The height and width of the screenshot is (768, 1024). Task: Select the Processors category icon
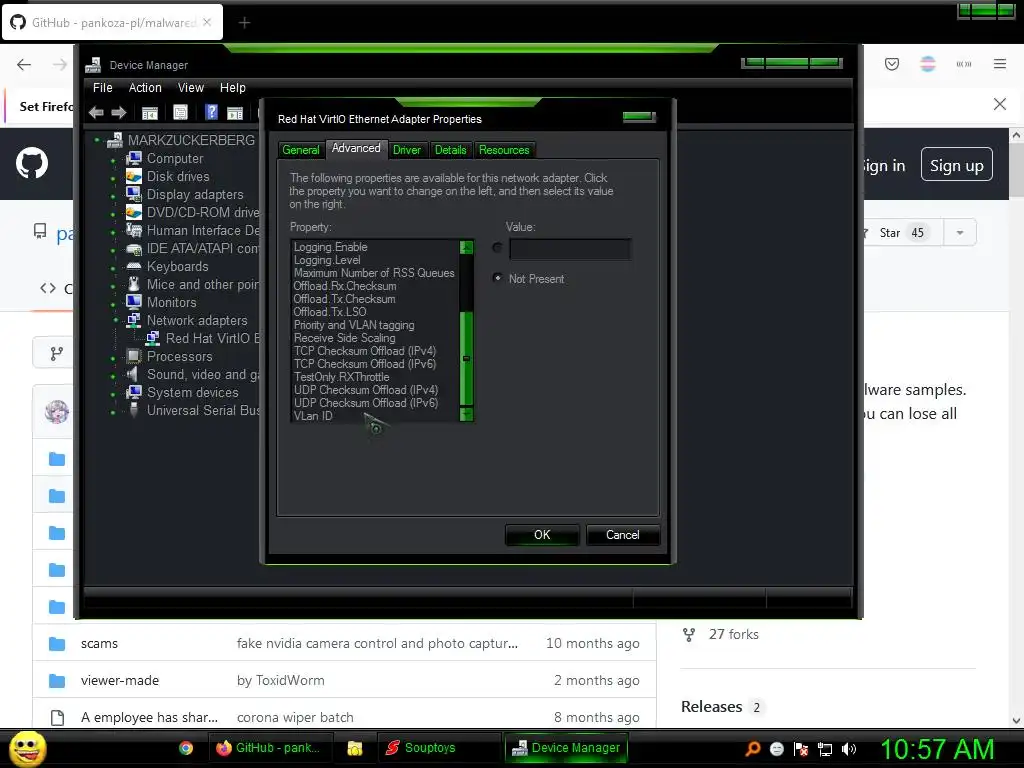point(134,356)
